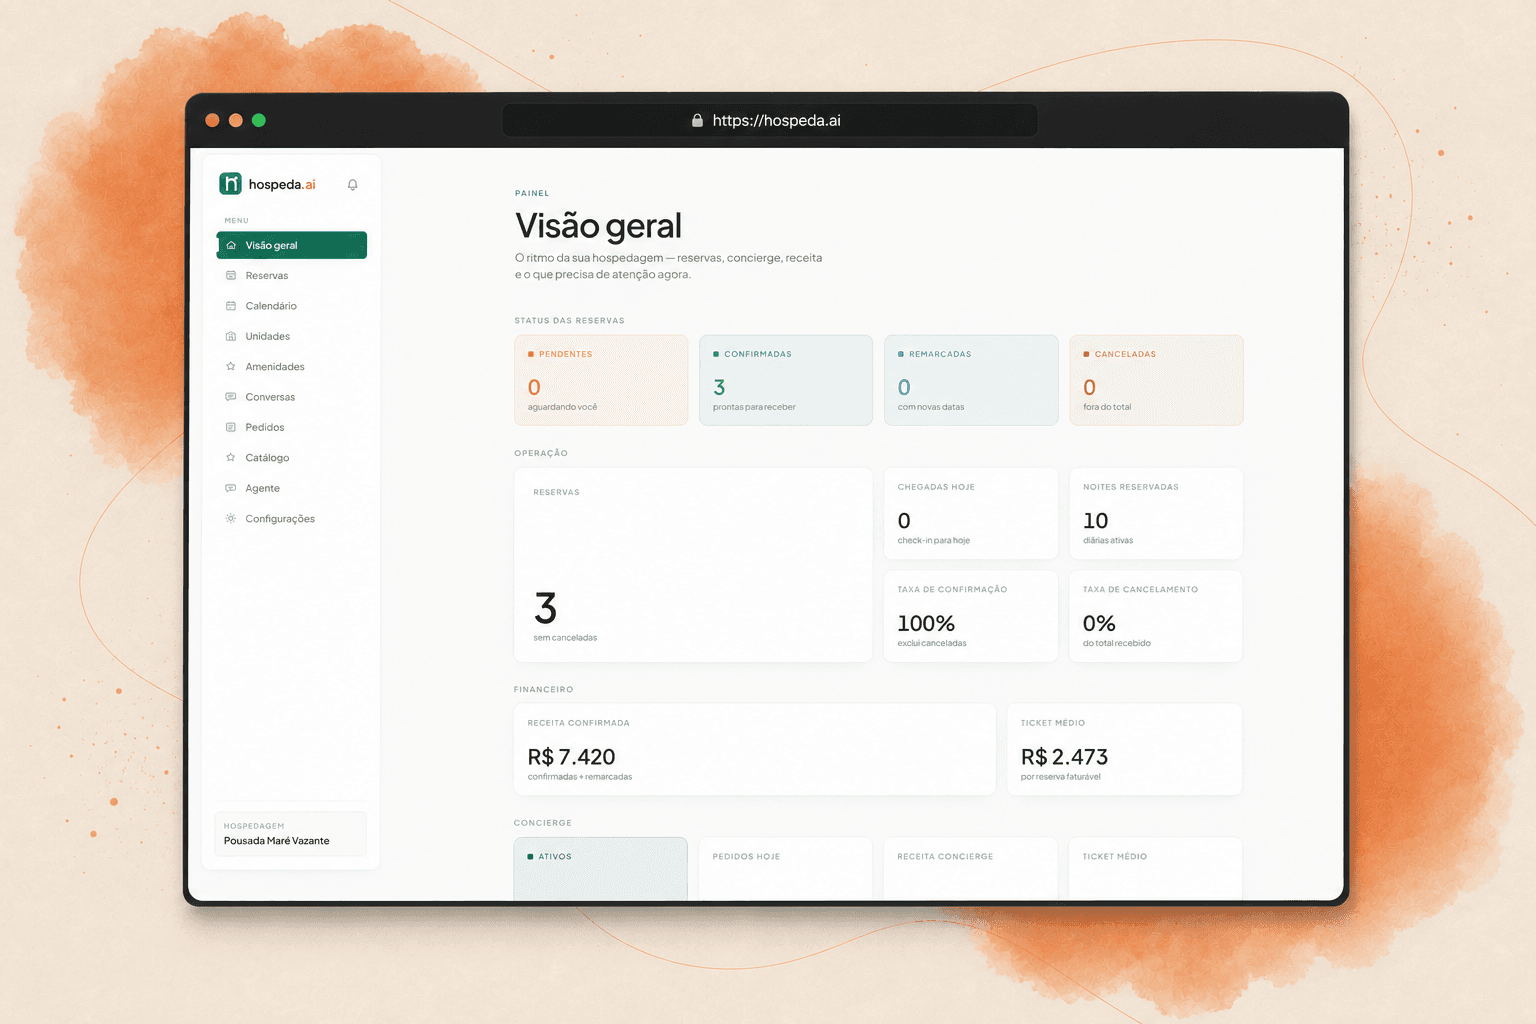Click the Calendário sidebar icon
The height and width of the screenshot is (1024, 1536).
[x=231, y=306]
